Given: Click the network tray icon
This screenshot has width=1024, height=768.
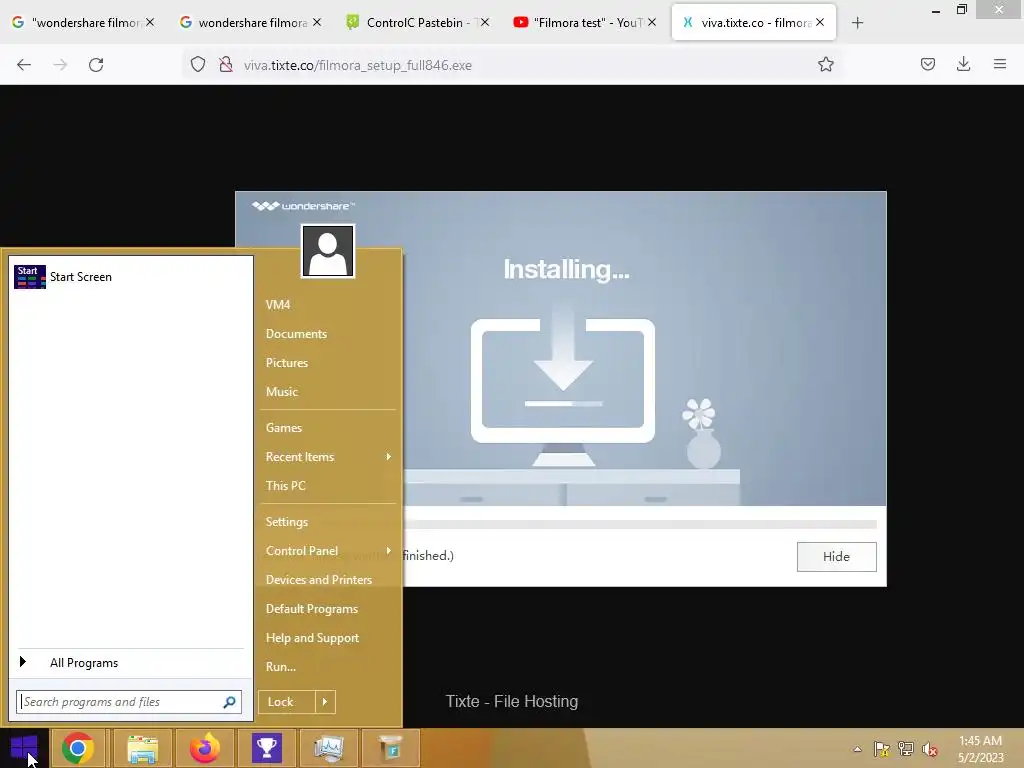Looking at the screenshot, I should [906, 749].
